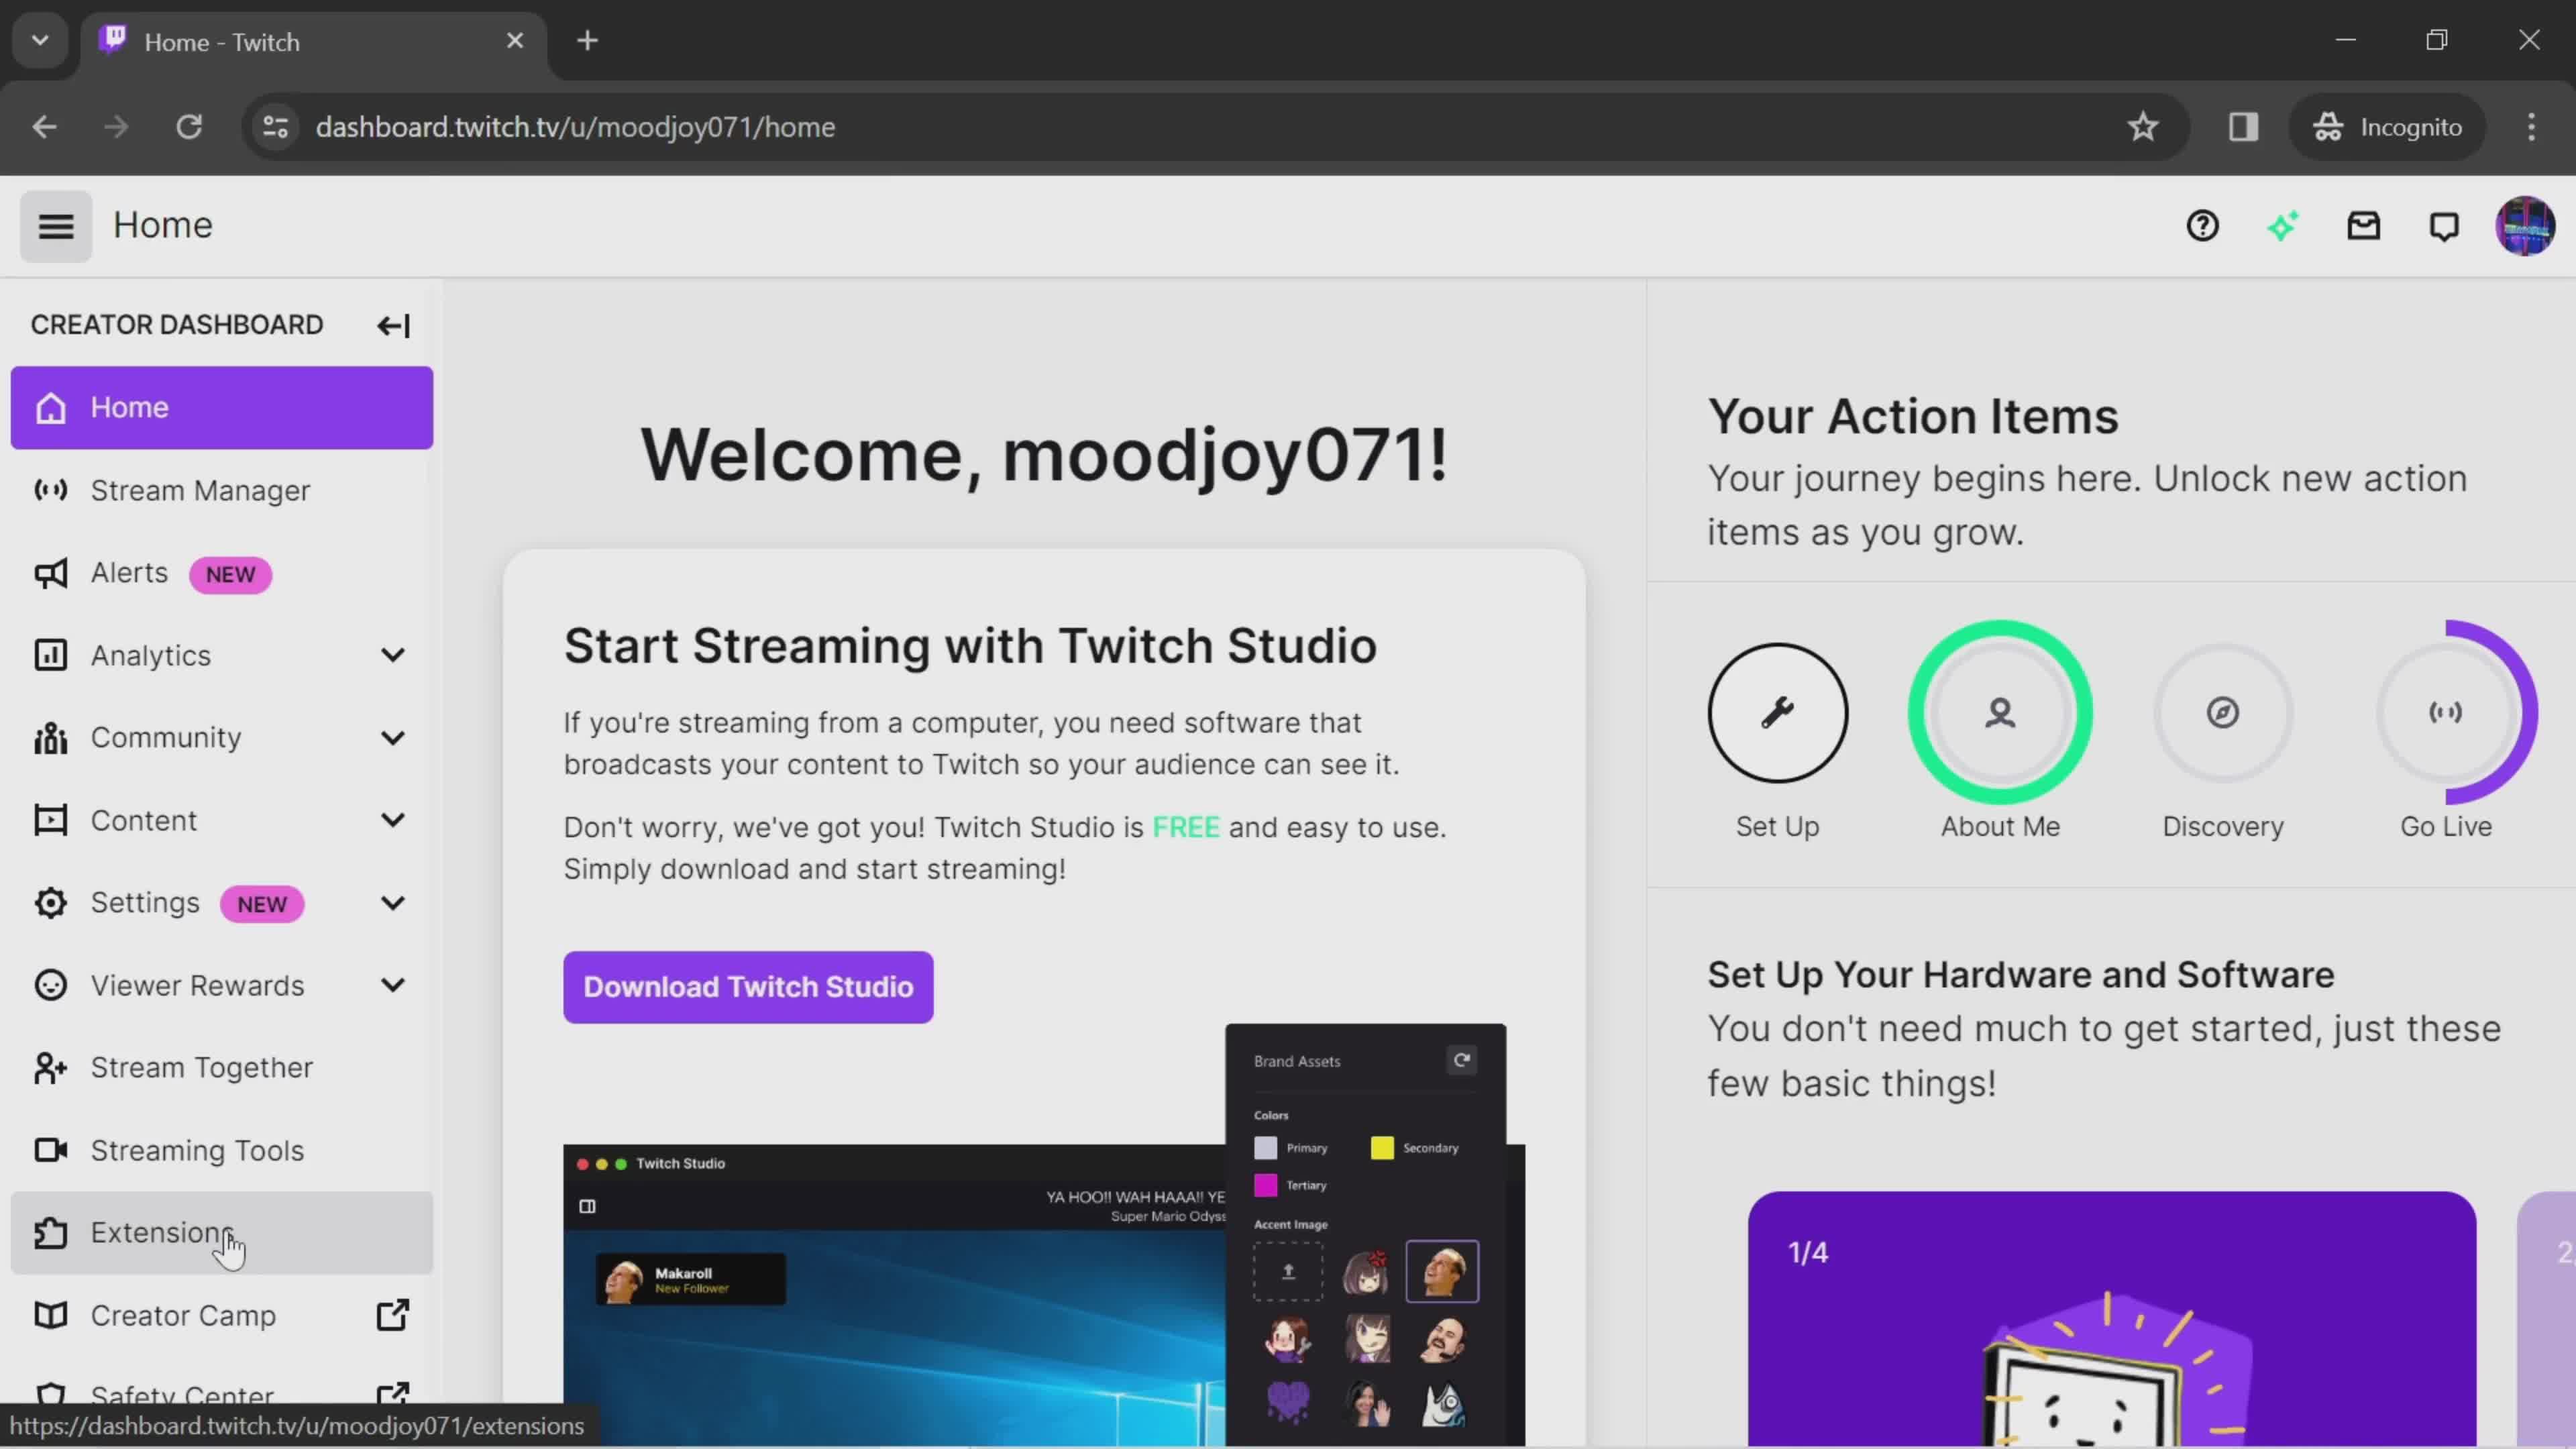Click the NEW badge next to Alerts

[230, 574]
